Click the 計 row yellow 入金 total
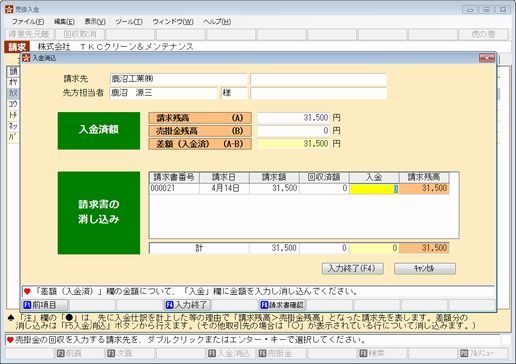This screenshot has width=516, height=364. pyautogui.click(x=374, y=248)
